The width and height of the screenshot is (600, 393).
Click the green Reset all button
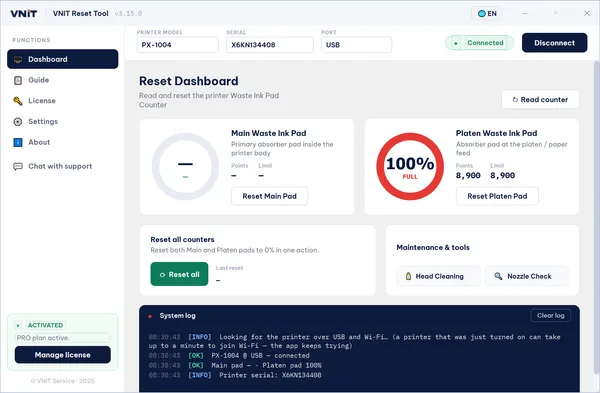point(179,274)
